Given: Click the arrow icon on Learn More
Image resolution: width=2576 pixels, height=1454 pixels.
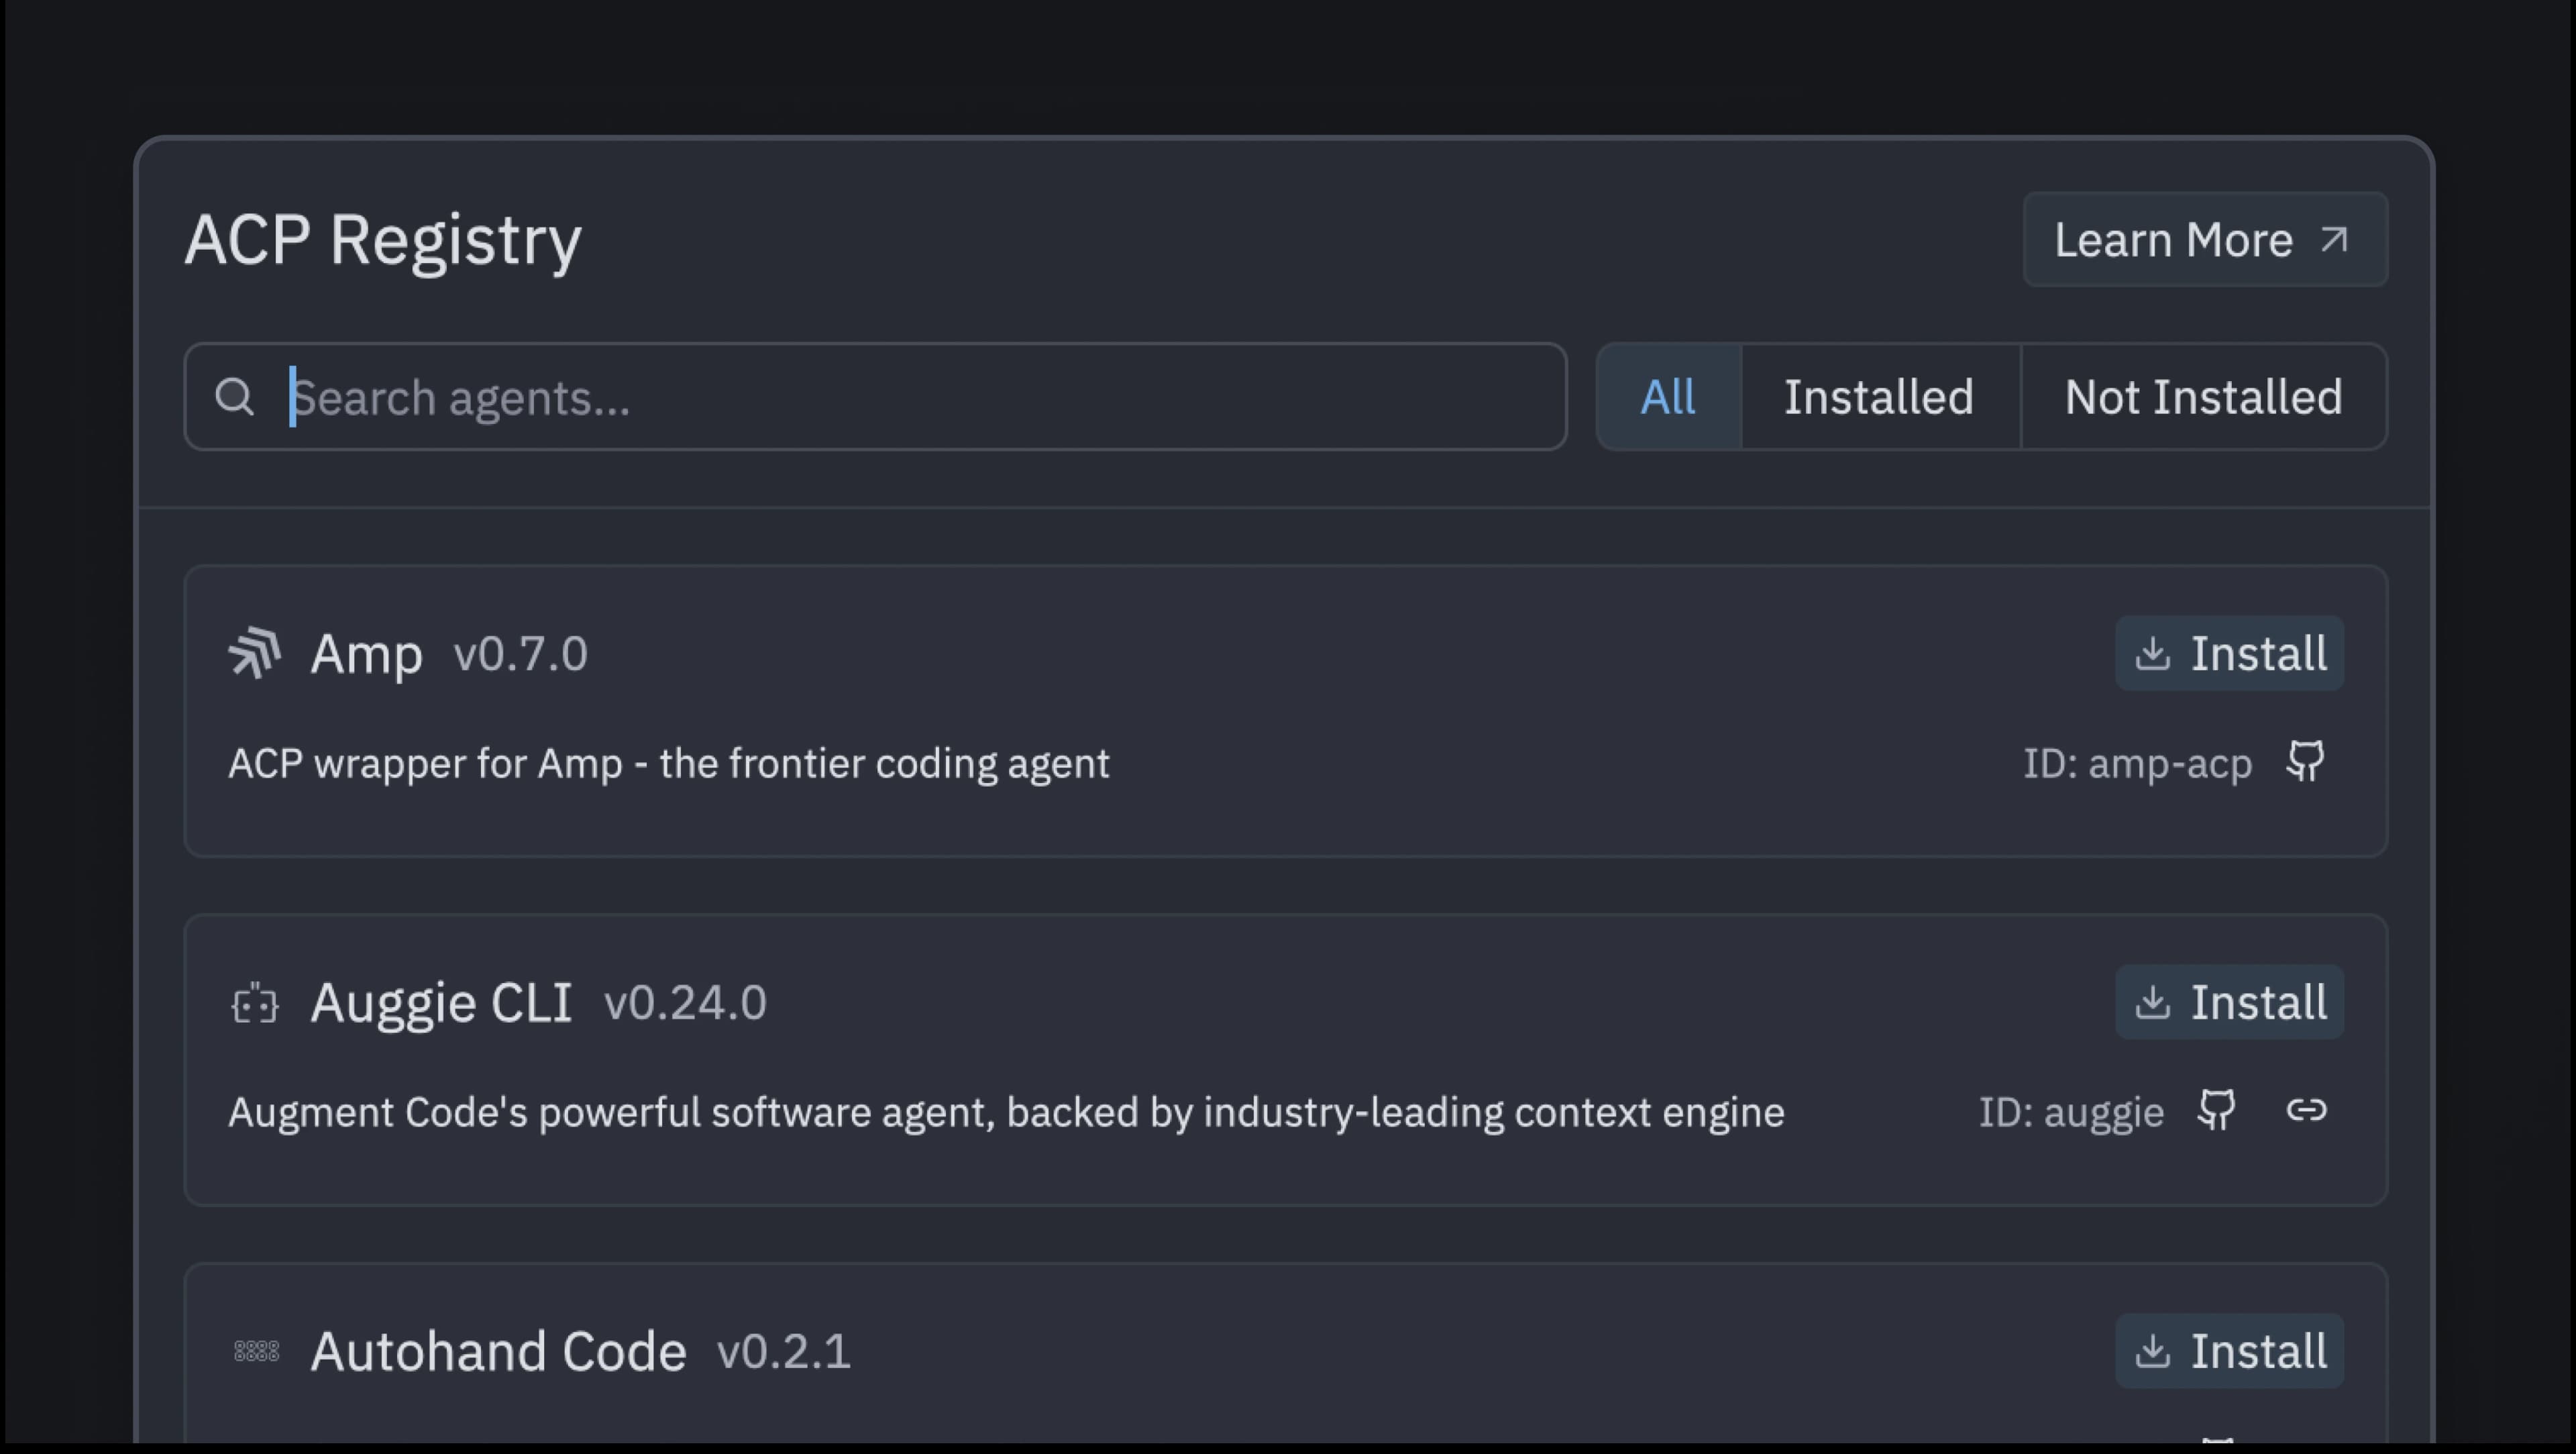Looking at the screenshot, I should tap(2334, 240).
